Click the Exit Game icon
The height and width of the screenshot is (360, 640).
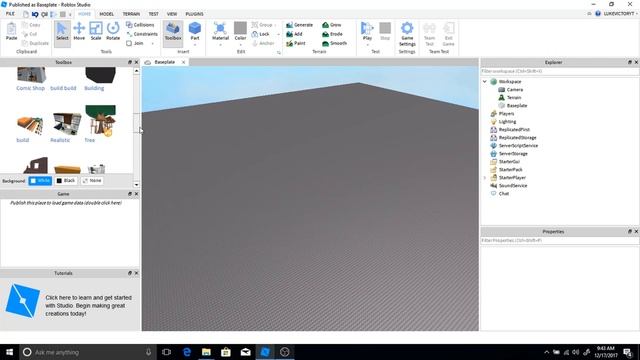448,34
